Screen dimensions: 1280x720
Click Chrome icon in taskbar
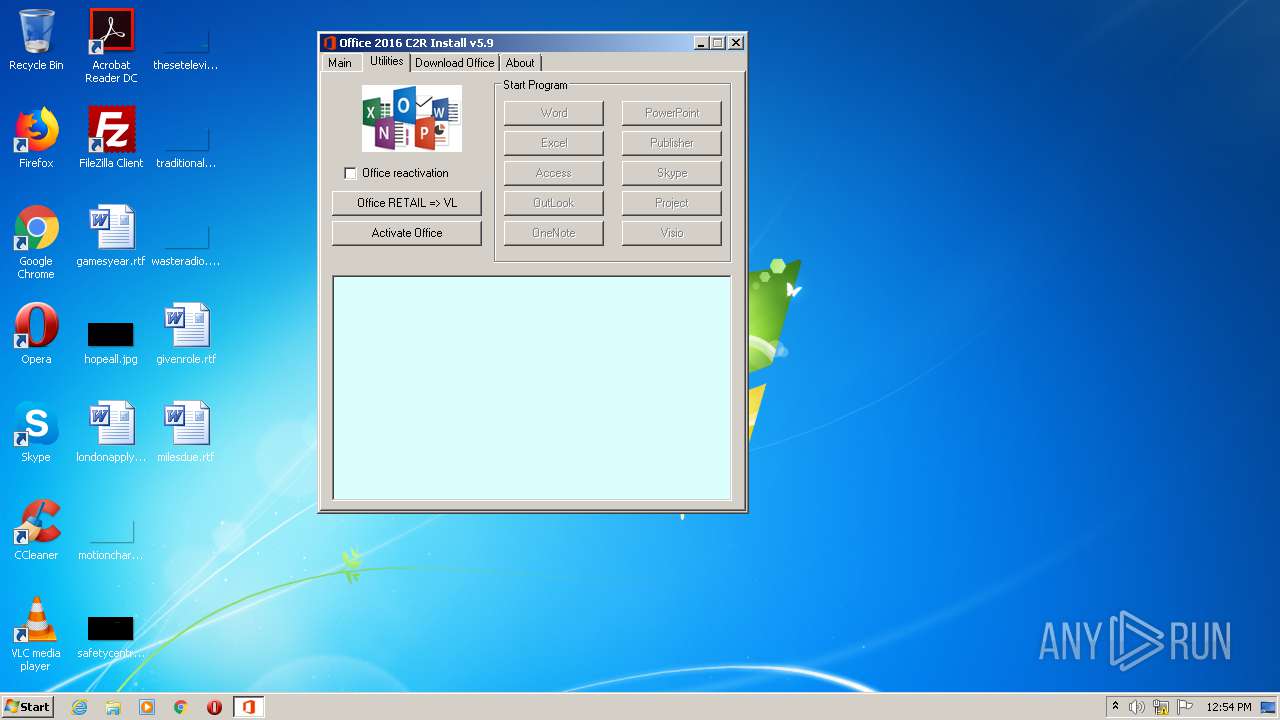(x=181, y=707)
